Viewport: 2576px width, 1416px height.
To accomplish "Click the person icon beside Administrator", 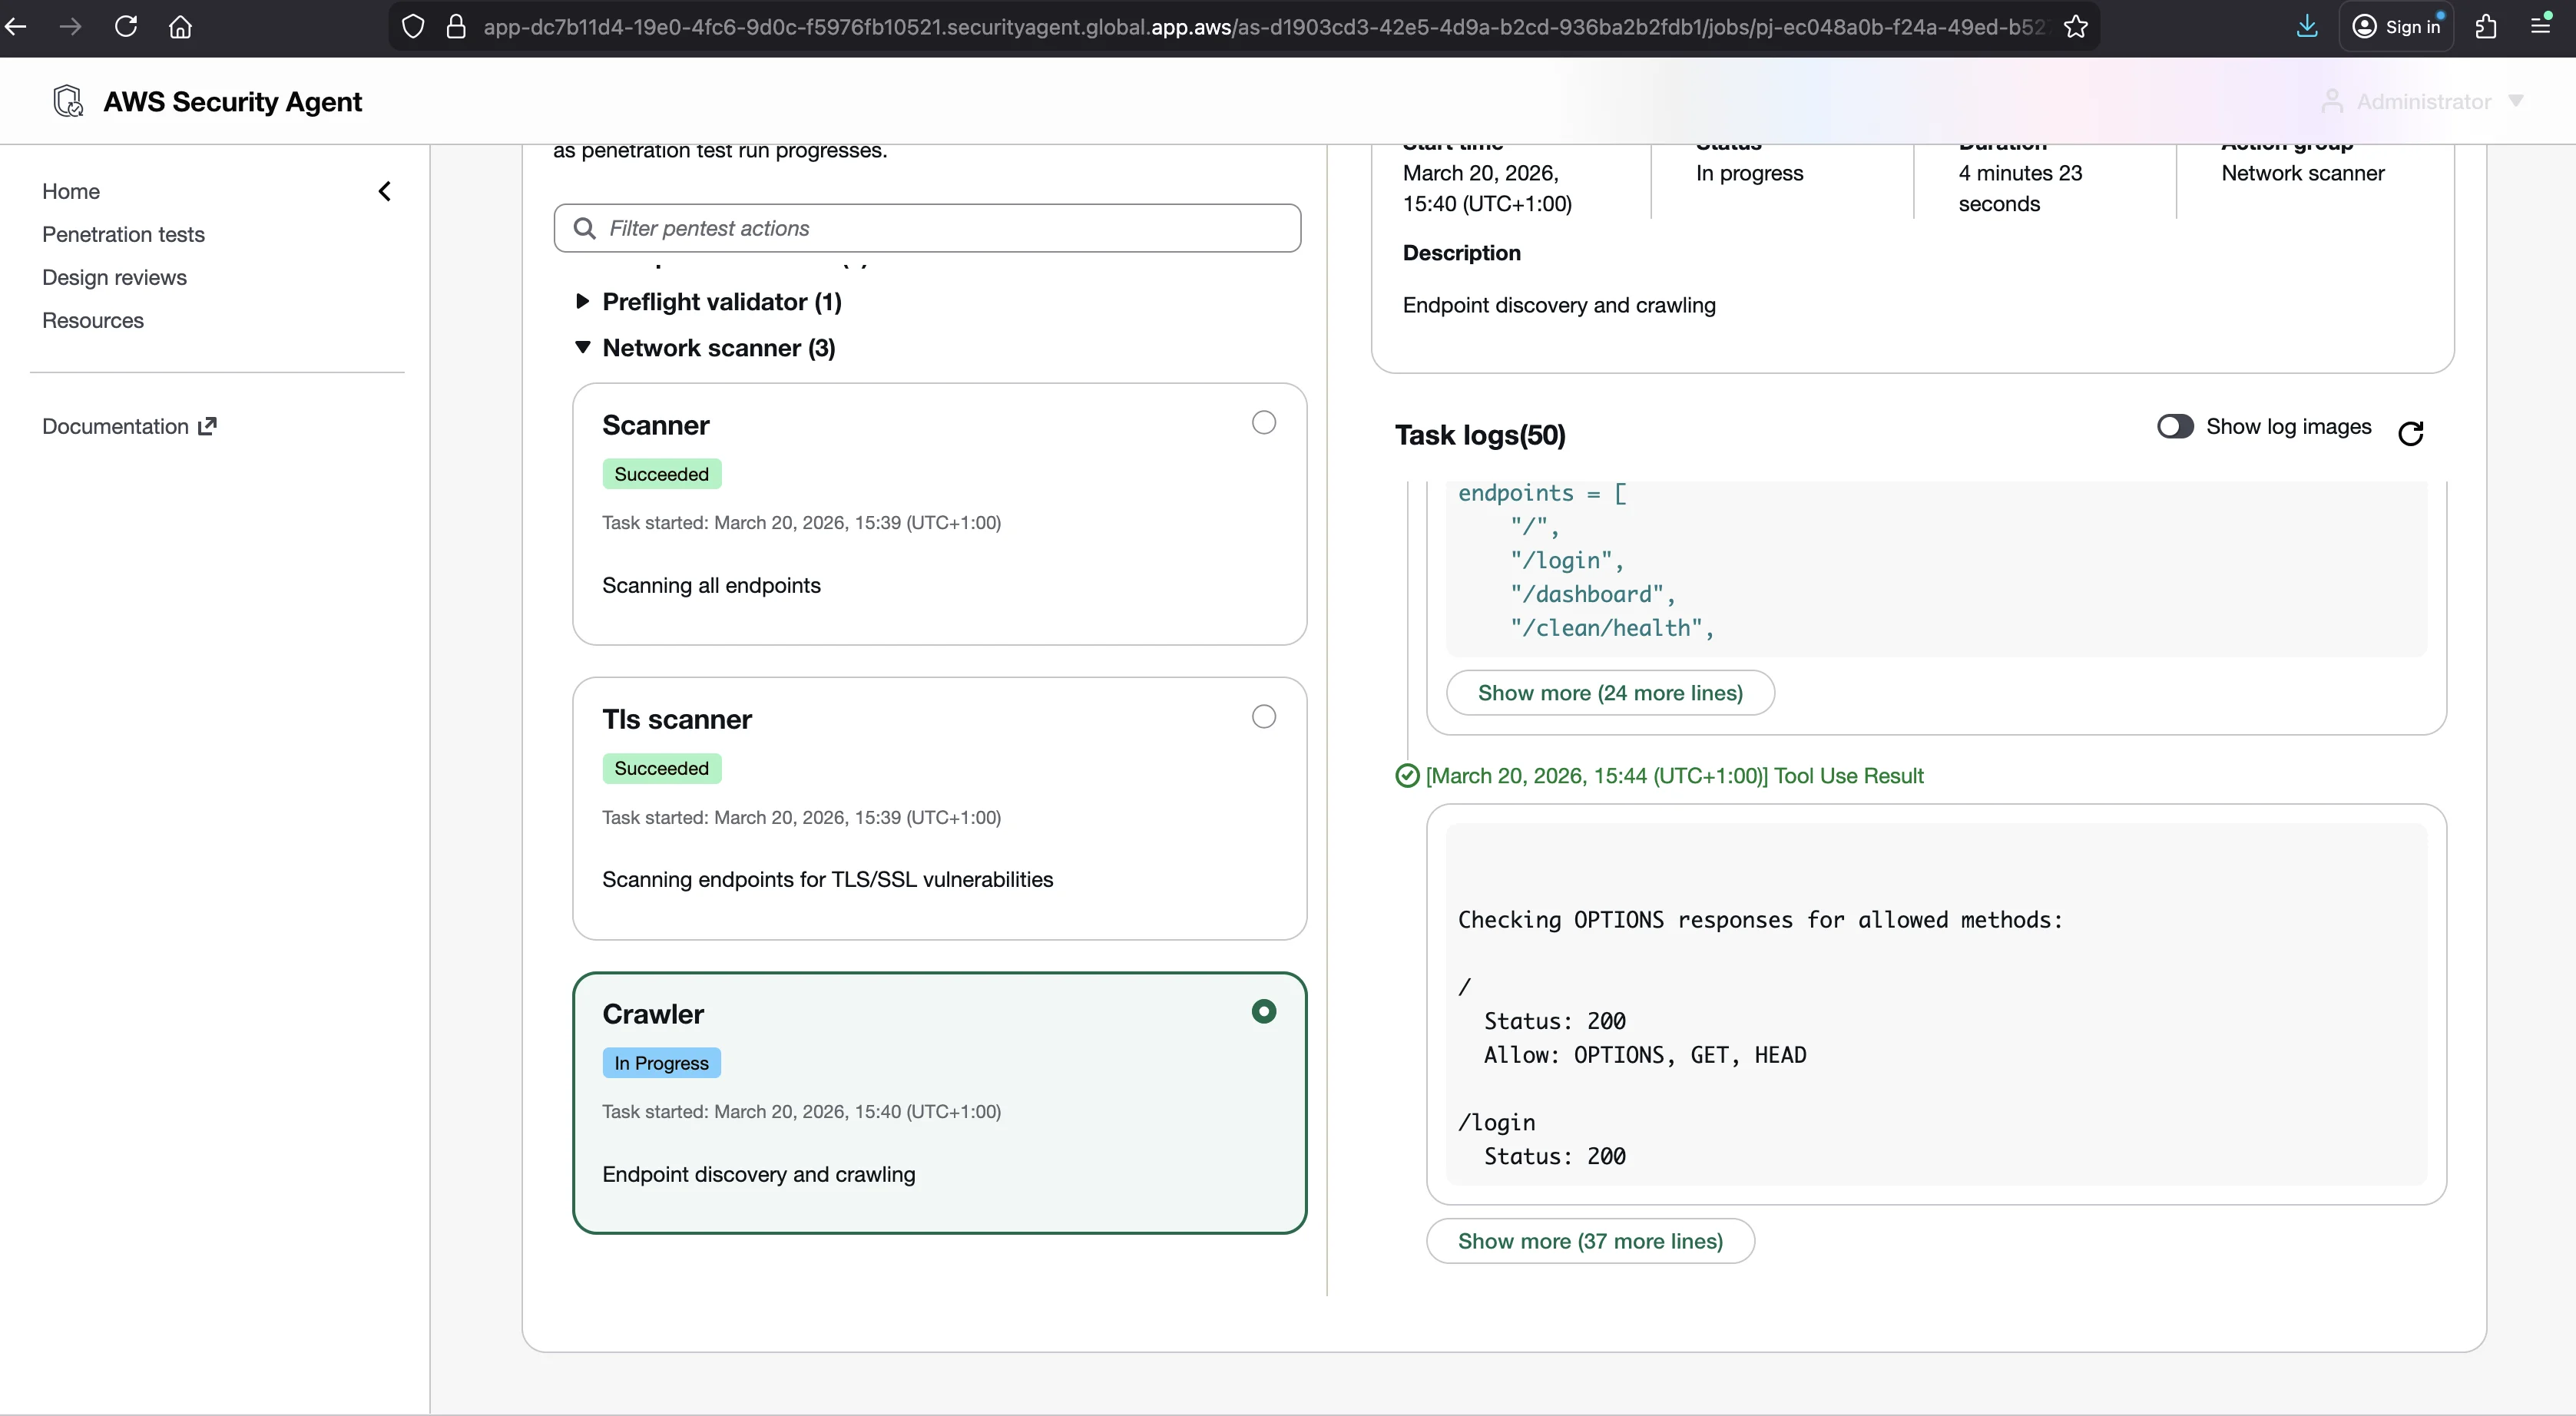I will (x=2332, y=101).
